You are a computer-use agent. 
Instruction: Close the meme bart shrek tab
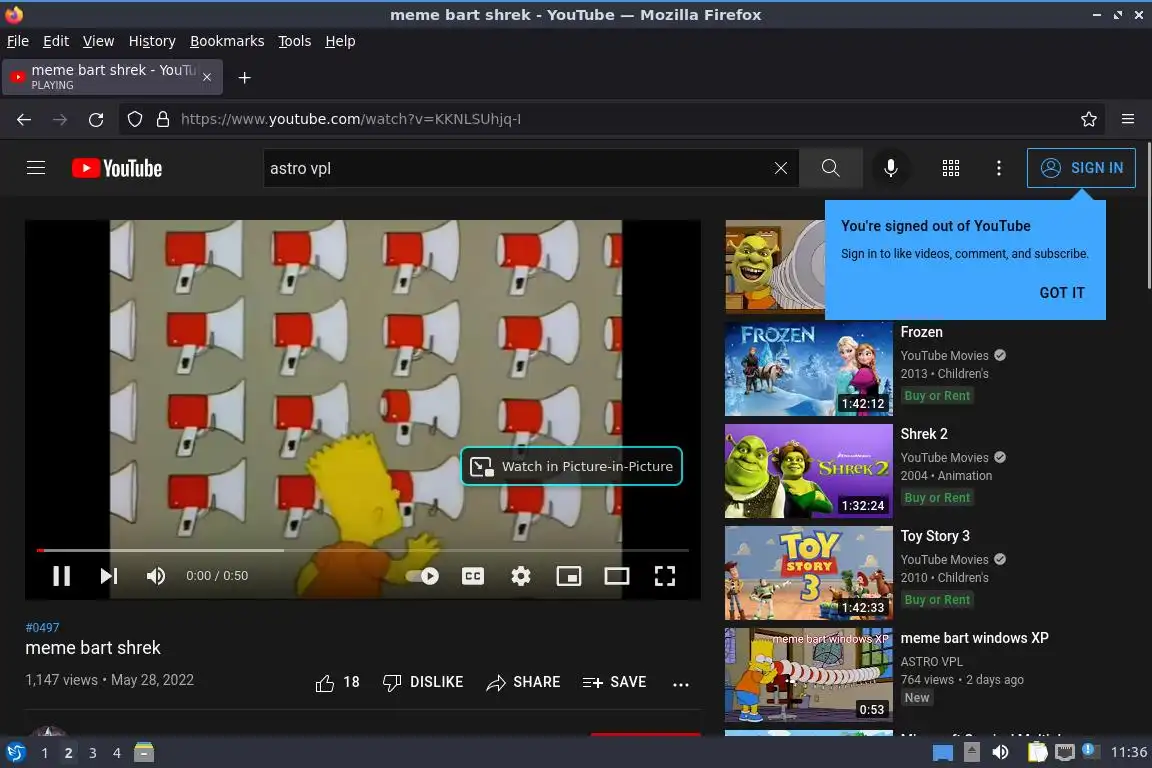click(x=207, y=77)
